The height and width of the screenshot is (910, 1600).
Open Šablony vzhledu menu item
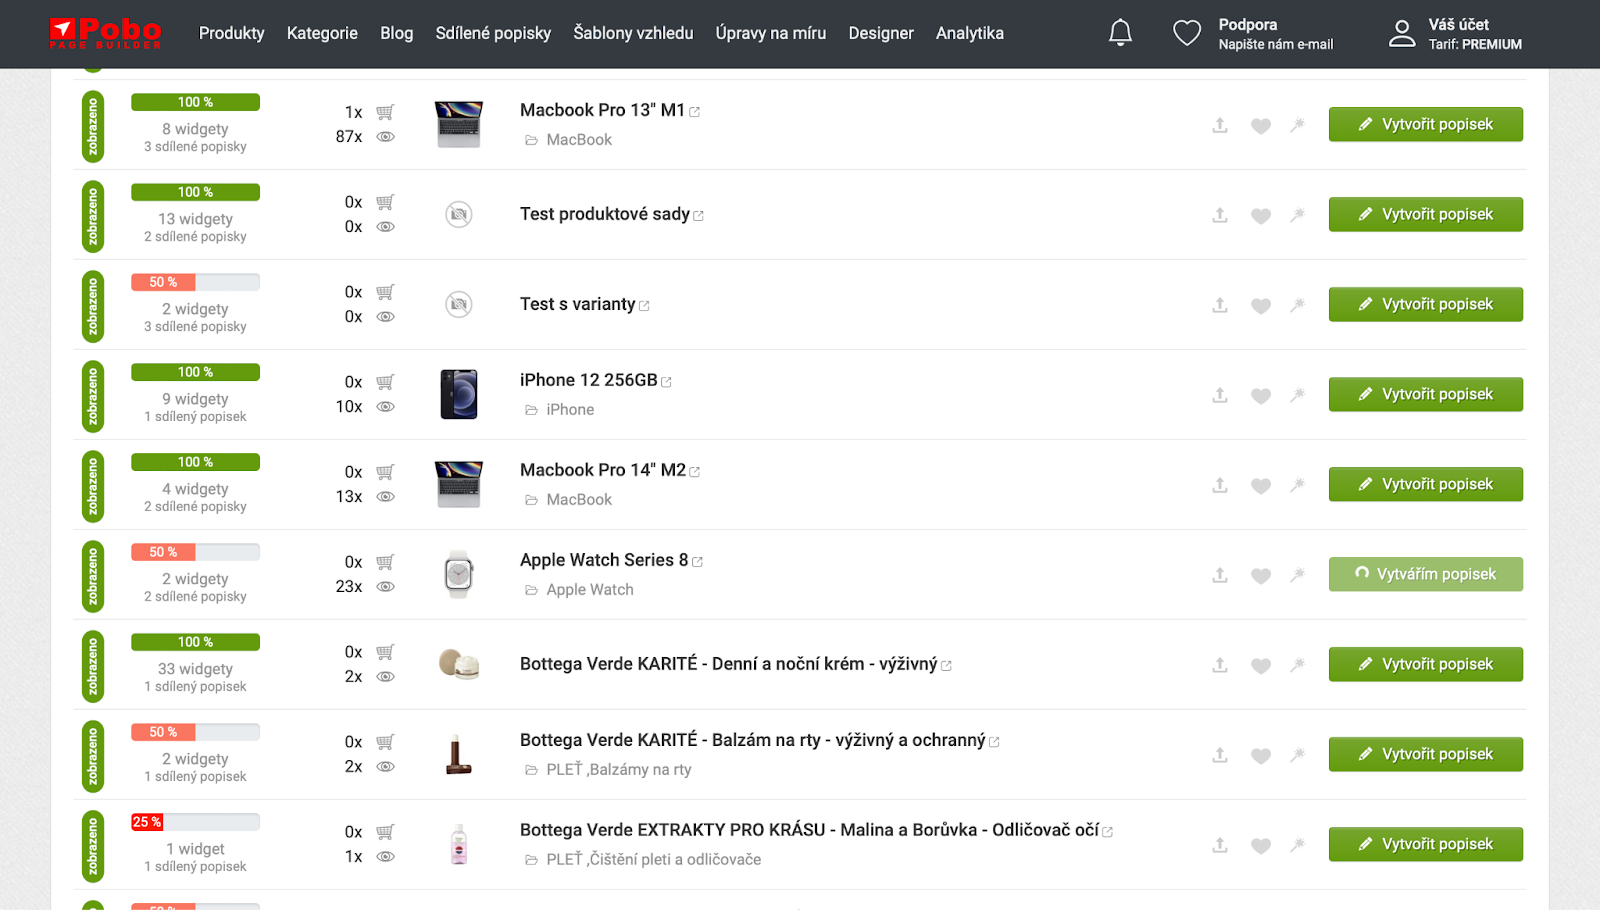633,33
